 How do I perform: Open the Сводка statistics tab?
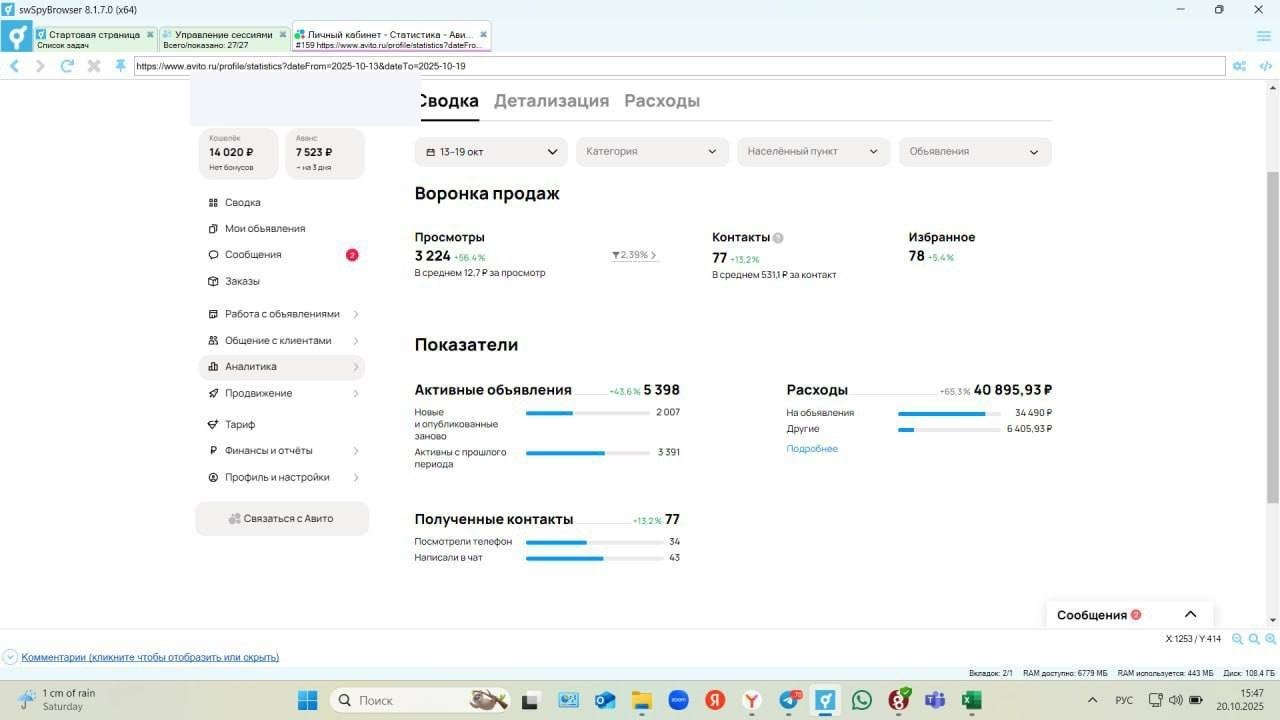pos(447,101)
